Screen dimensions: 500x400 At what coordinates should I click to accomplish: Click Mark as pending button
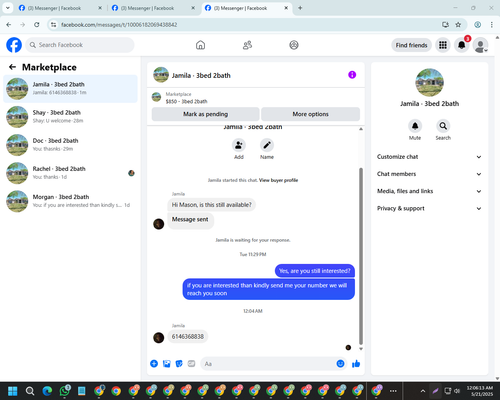pyautogui.click(x=205, y=114)
